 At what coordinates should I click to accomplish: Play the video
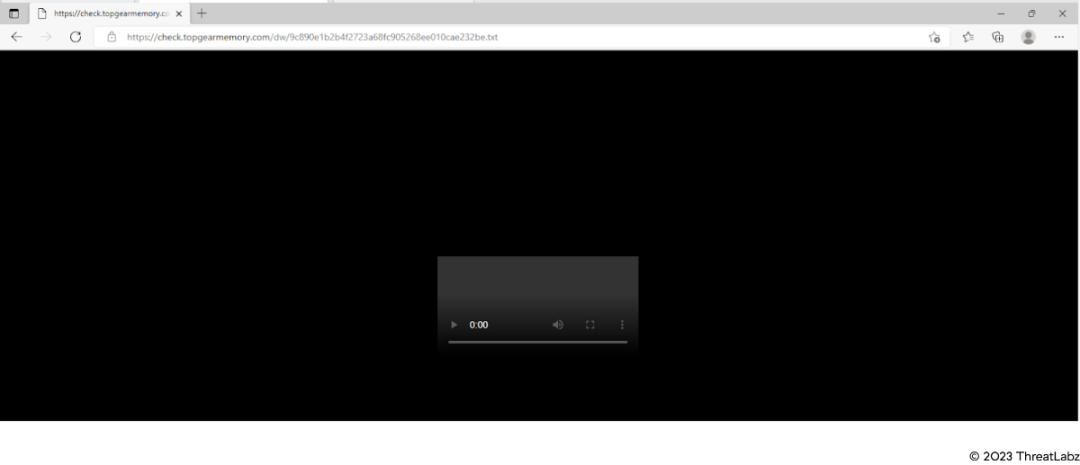454,325
